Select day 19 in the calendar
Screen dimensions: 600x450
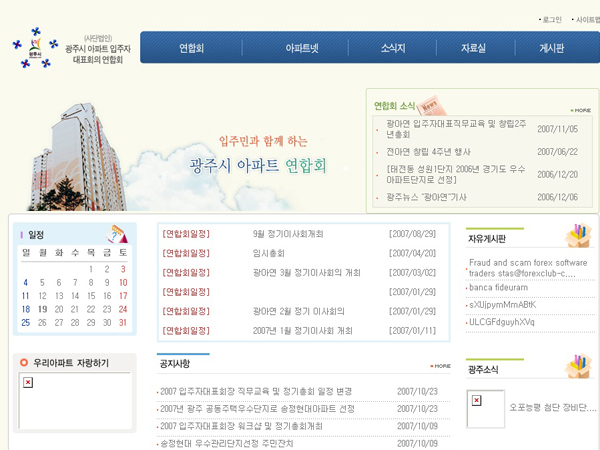[42, 309]
